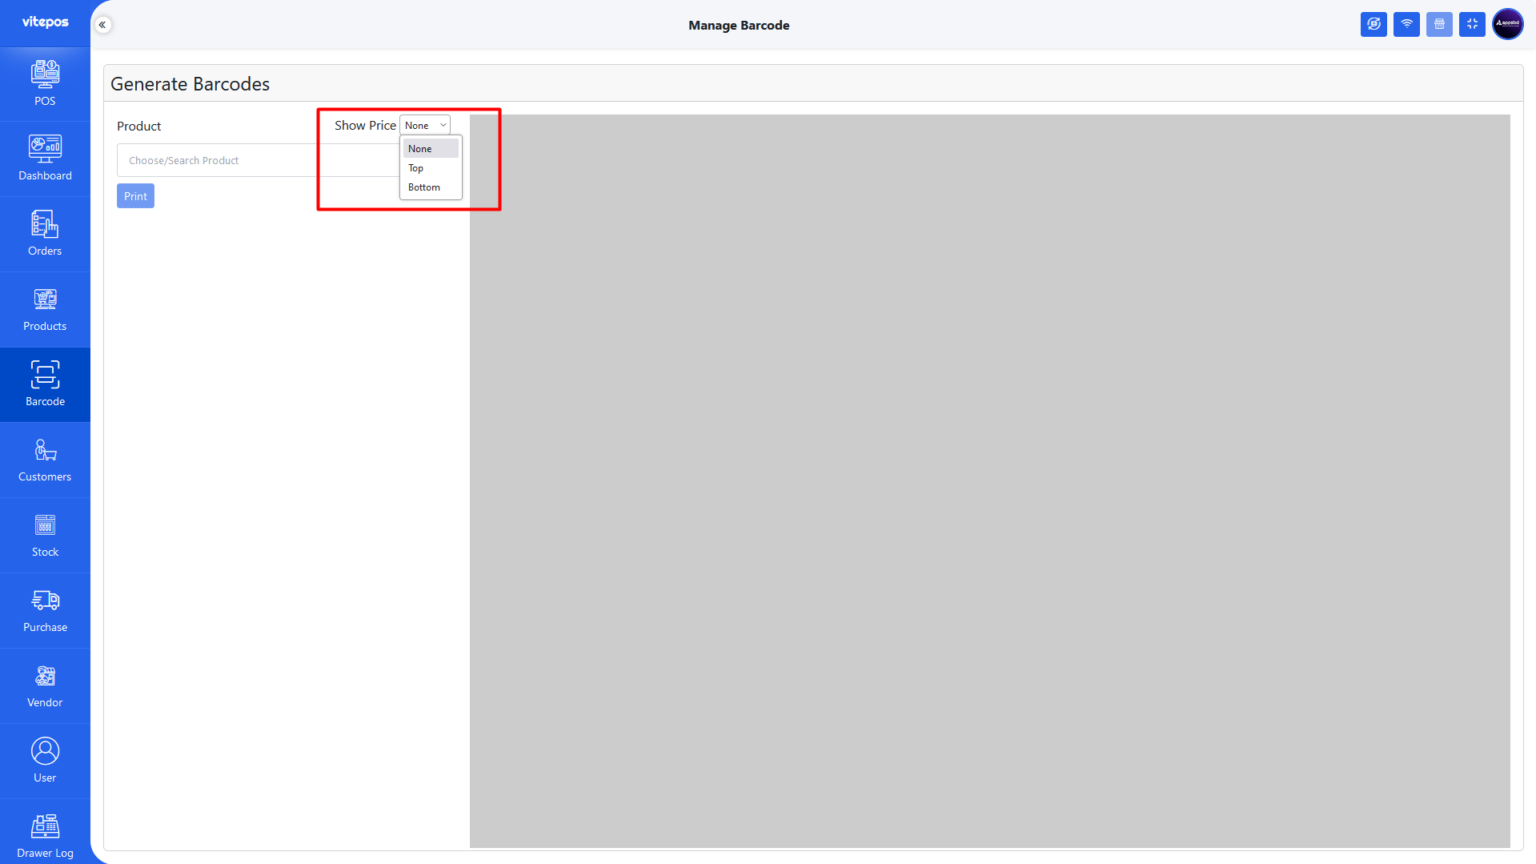This screenshot has width=1536, height=864.
Task: Open Purchase section from sidebar
Action: [45, 611]
